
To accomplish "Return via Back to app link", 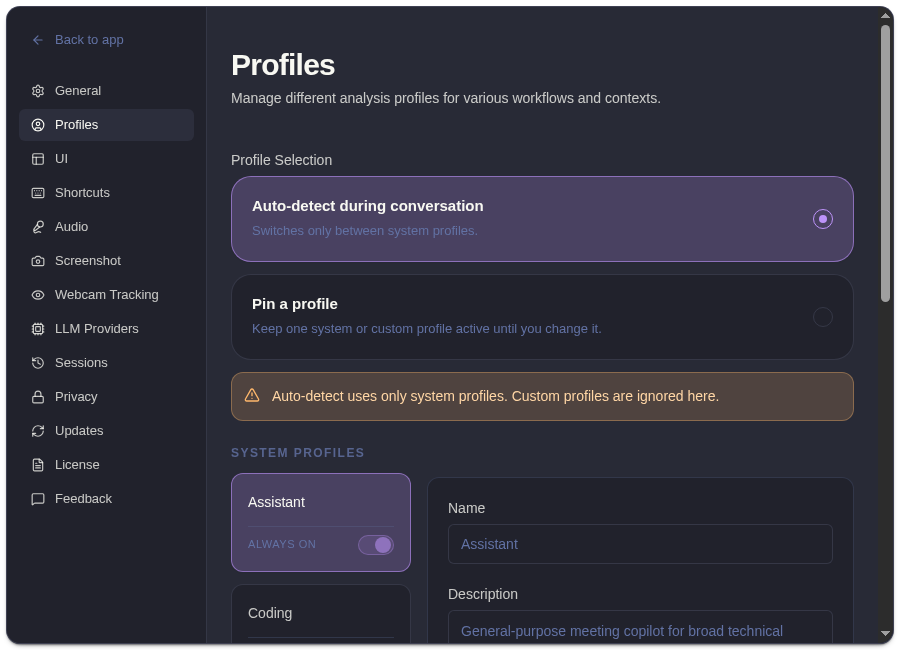I will click(x=78, y=40).
